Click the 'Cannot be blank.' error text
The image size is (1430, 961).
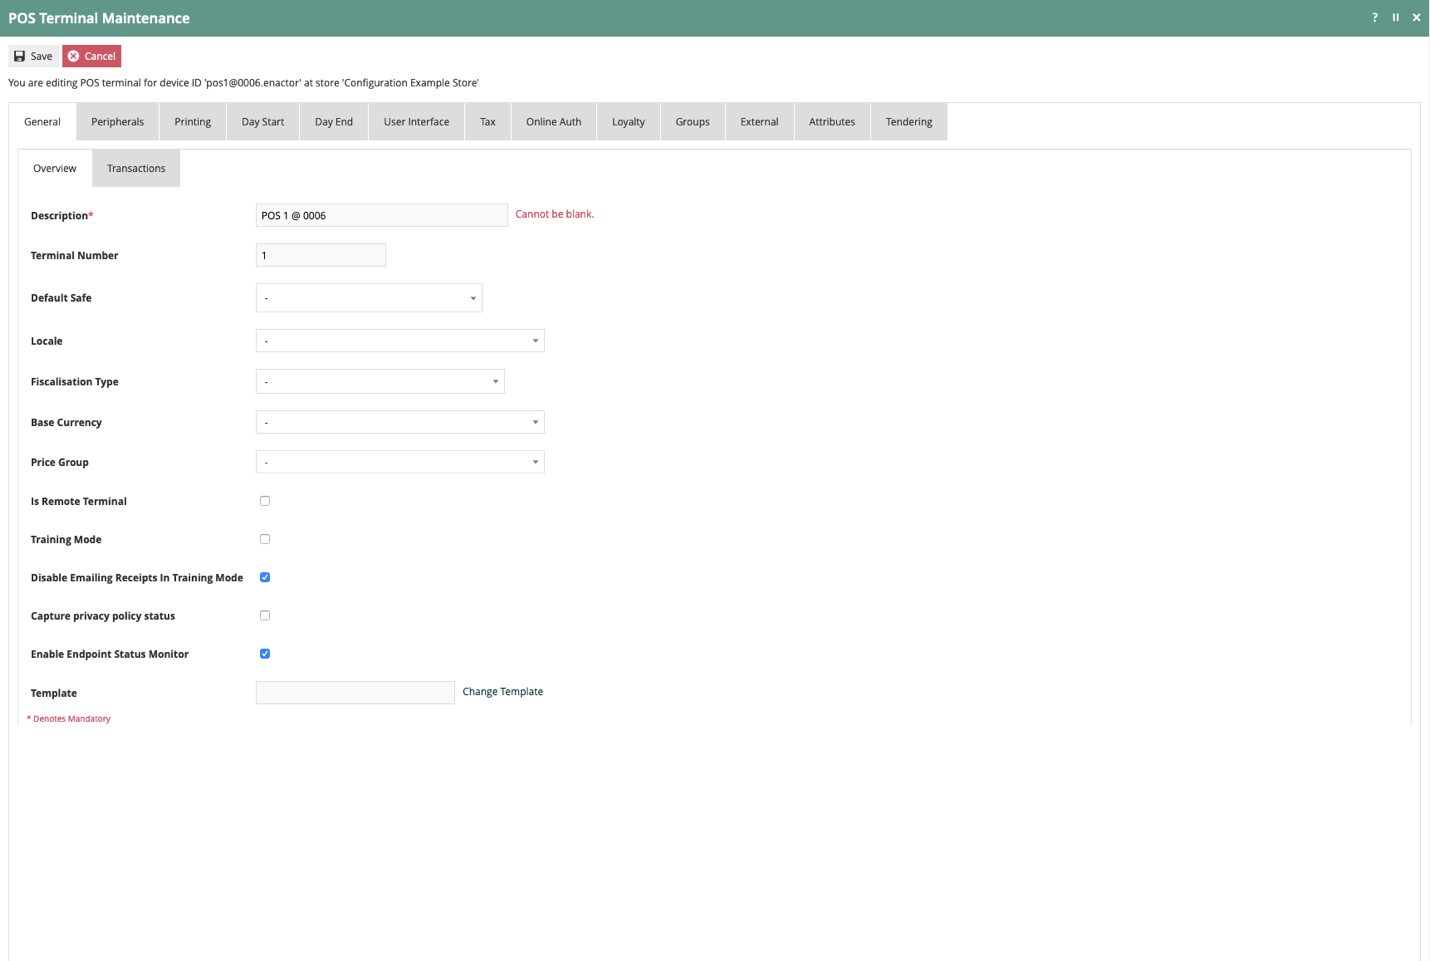tap(555, 214)
